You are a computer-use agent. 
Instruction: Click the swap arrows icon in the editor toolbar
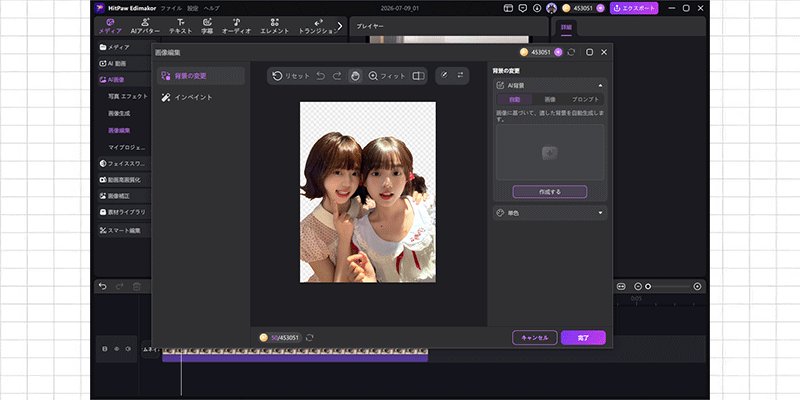click(x=460, y=75)
